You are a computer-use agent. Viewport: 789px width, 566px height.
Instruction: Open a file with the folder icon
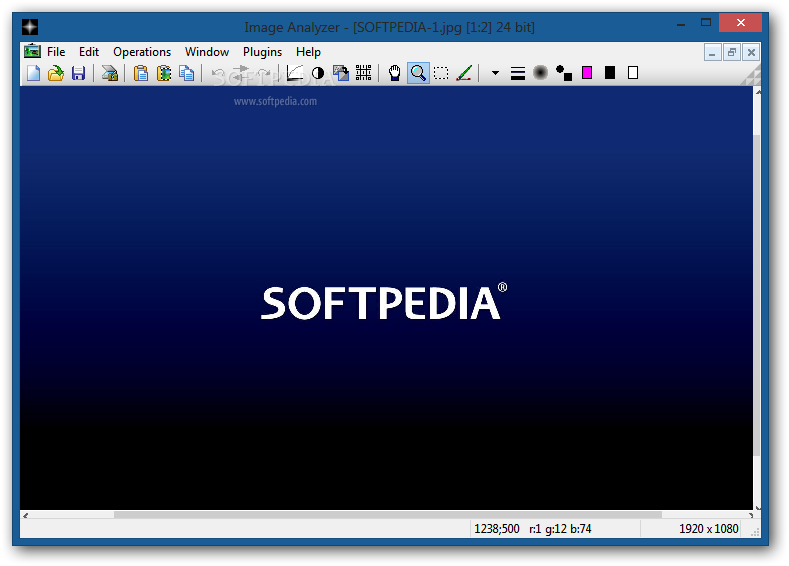coord(56,73)
